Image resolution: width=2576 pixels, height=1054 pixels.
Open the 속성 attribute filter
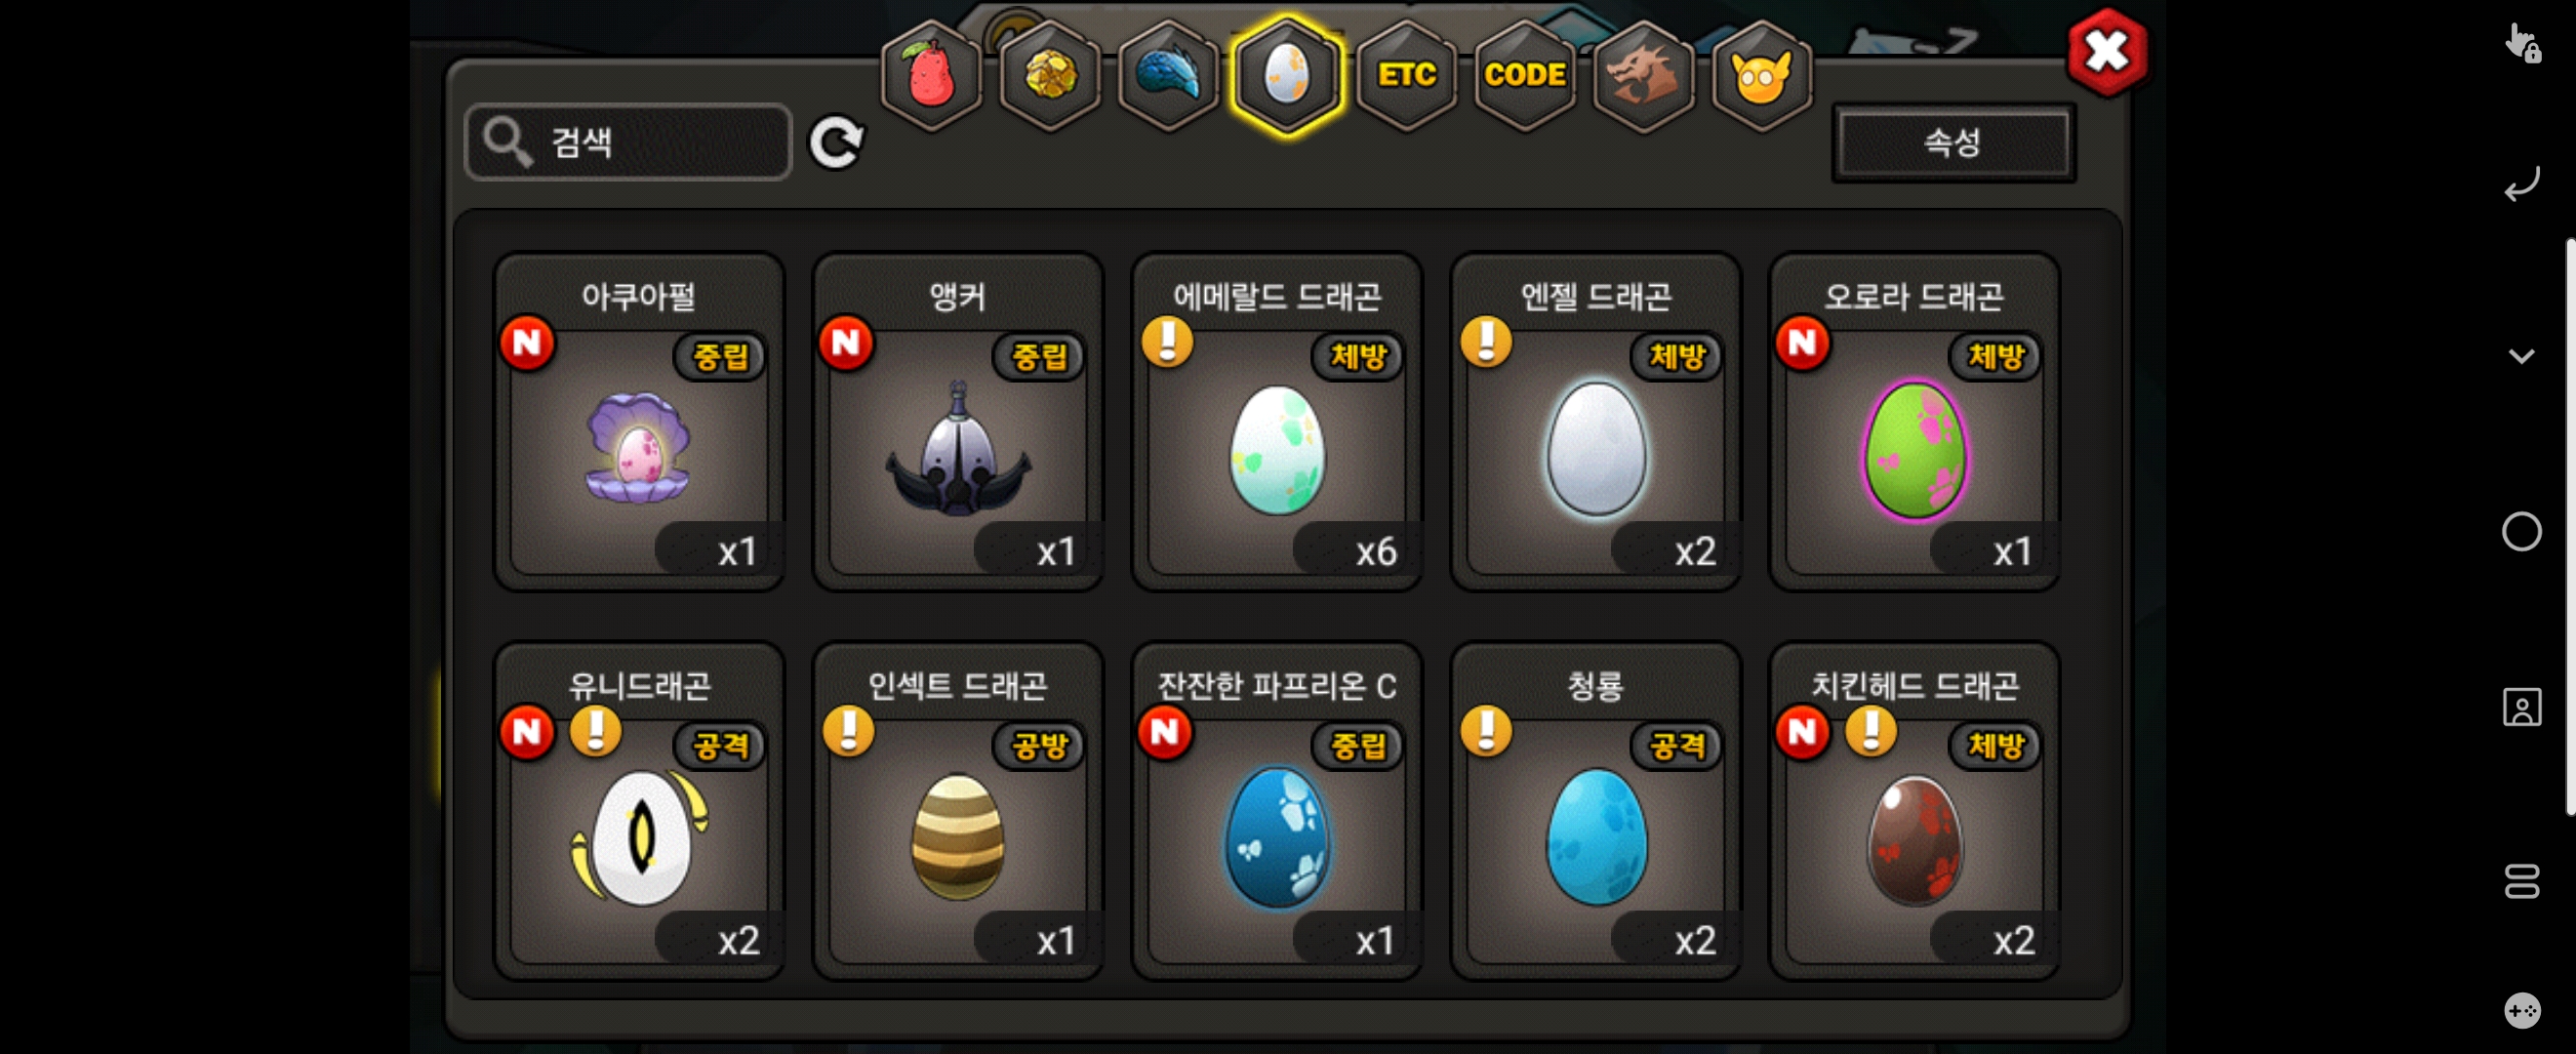[1953, 143]
